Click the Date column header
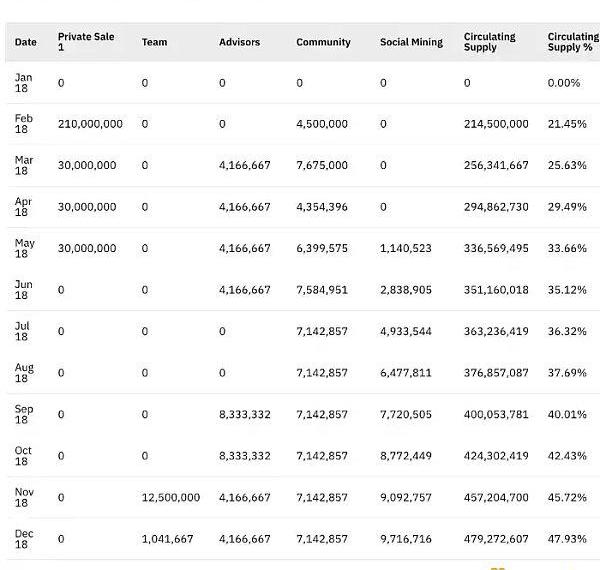 tap(25, 42)
